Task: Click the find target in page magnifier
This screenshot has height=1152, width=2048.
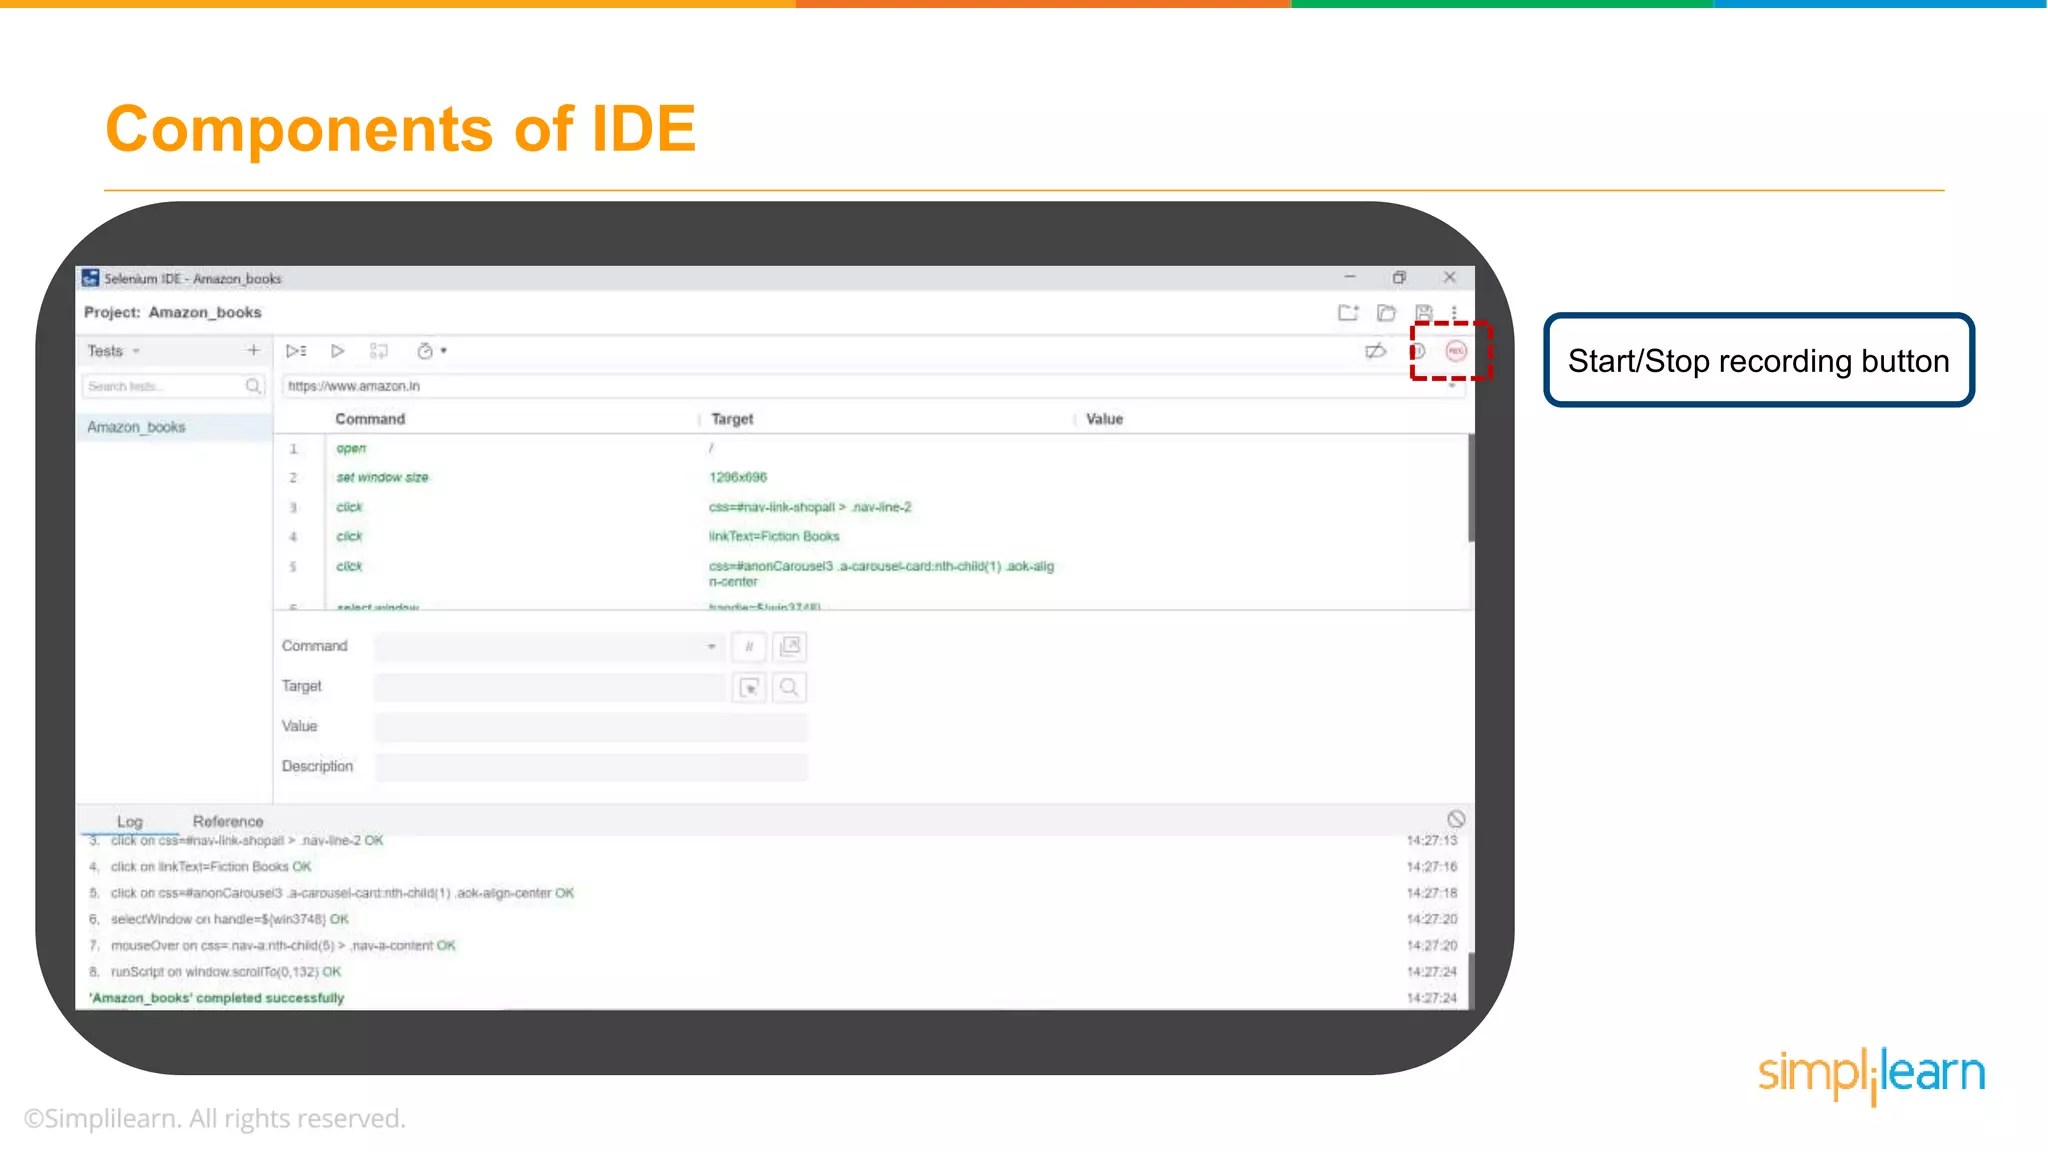Action: click(790, 687)
